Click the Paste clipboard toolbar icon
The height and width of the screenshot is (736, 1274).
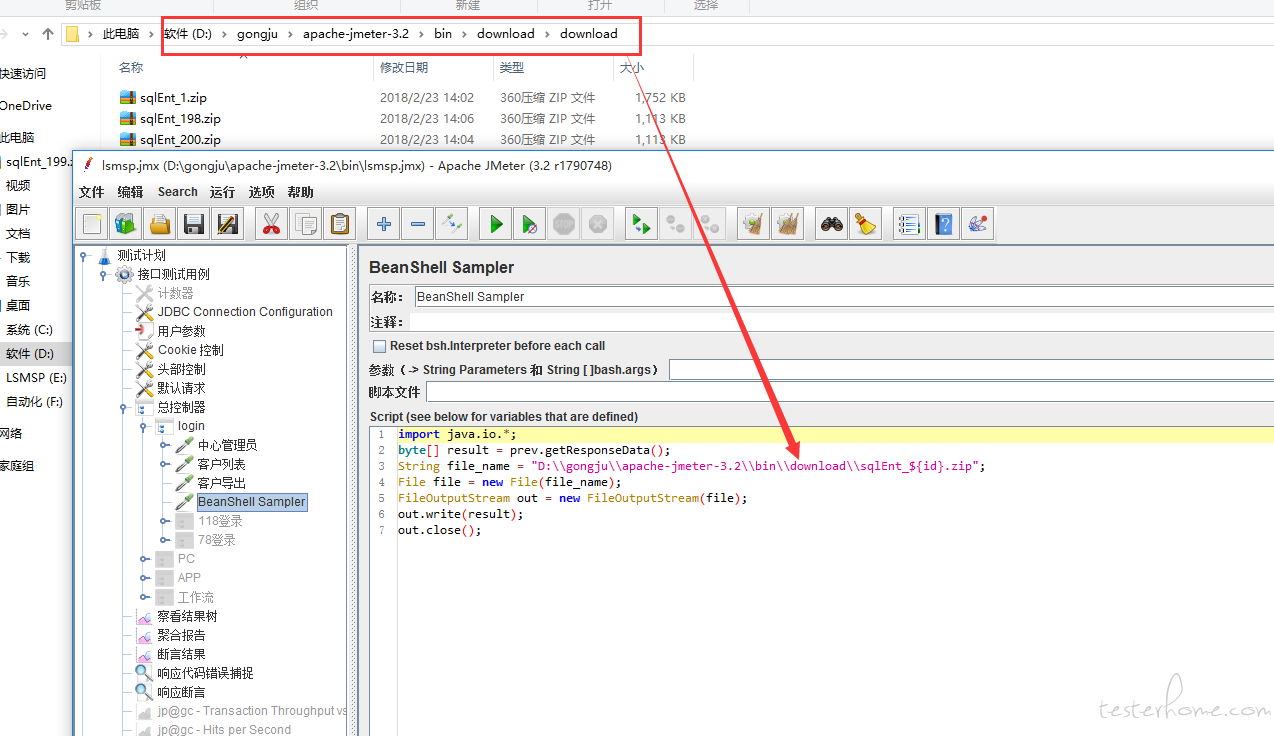tap(340, 224)
